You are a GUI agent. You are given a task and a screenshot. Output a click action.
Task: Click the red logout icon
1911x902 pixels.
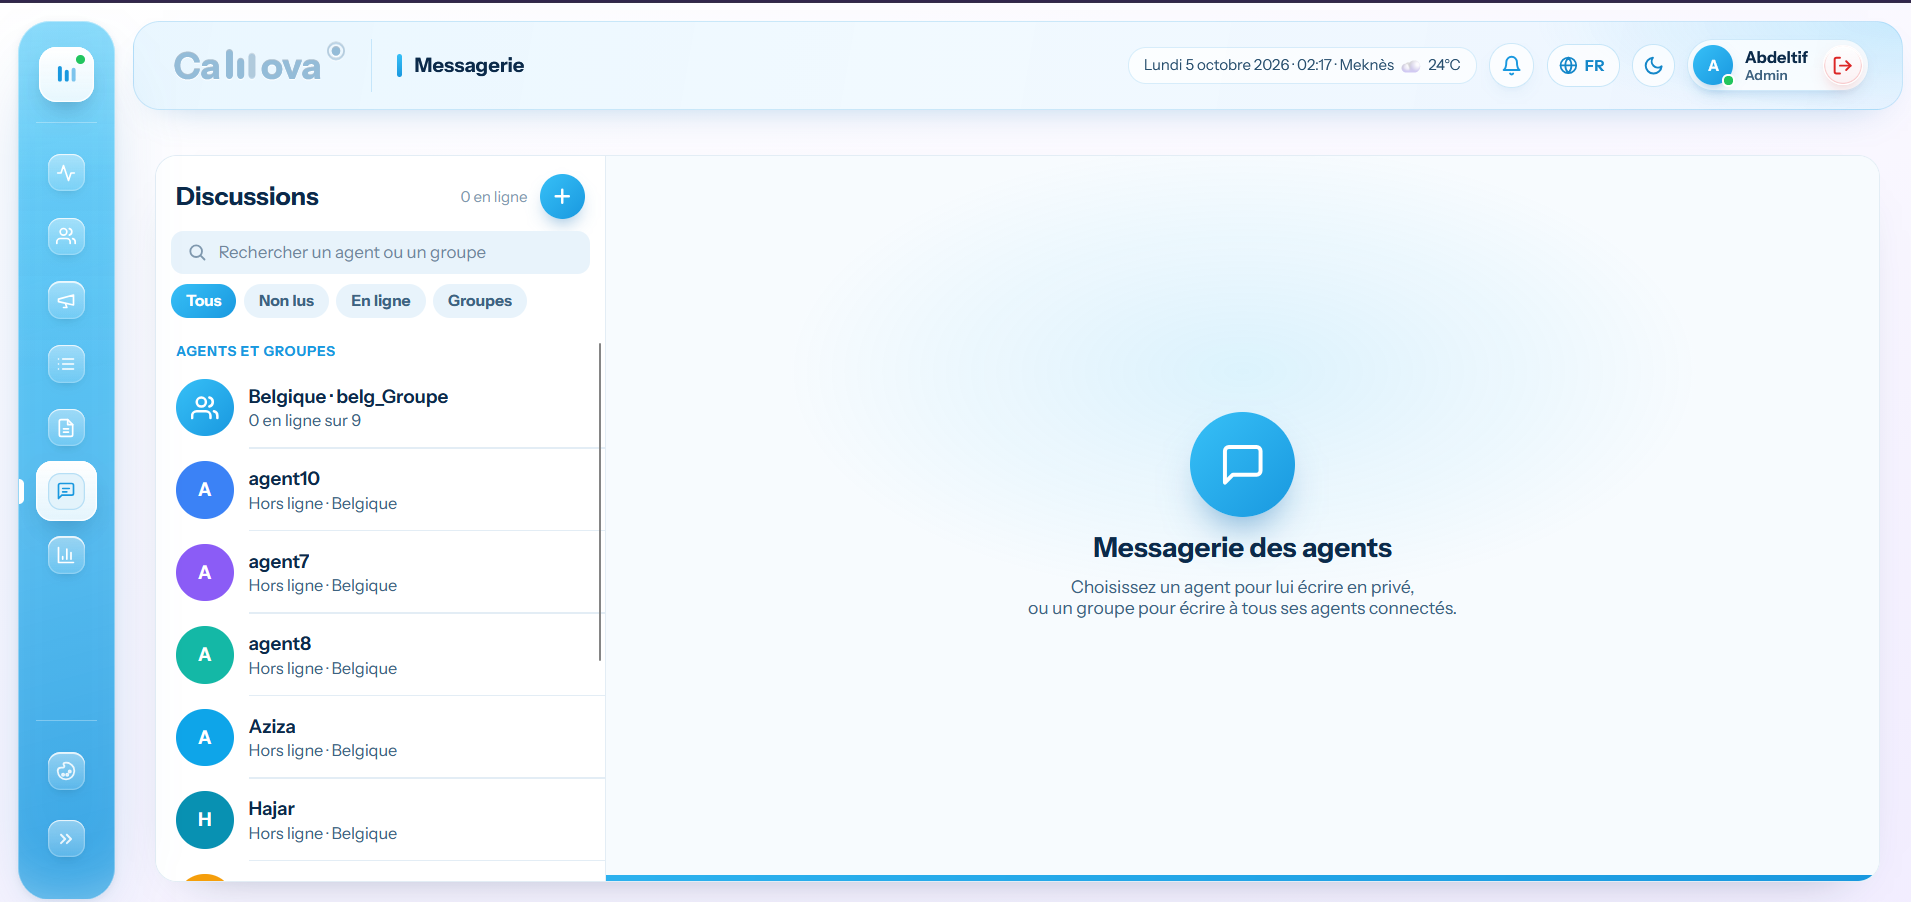(x=1842, y=66)
